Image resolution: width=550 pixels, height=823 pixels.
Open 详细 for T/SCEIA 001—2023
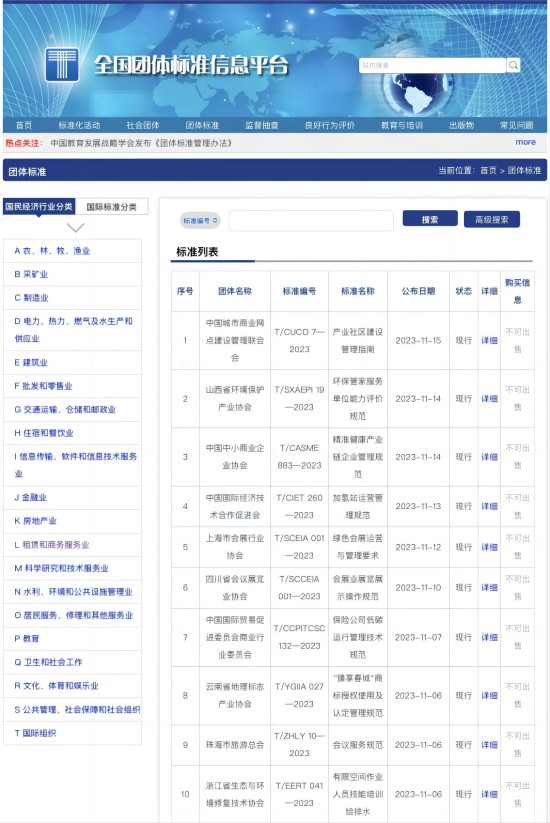tap(489, 547)
